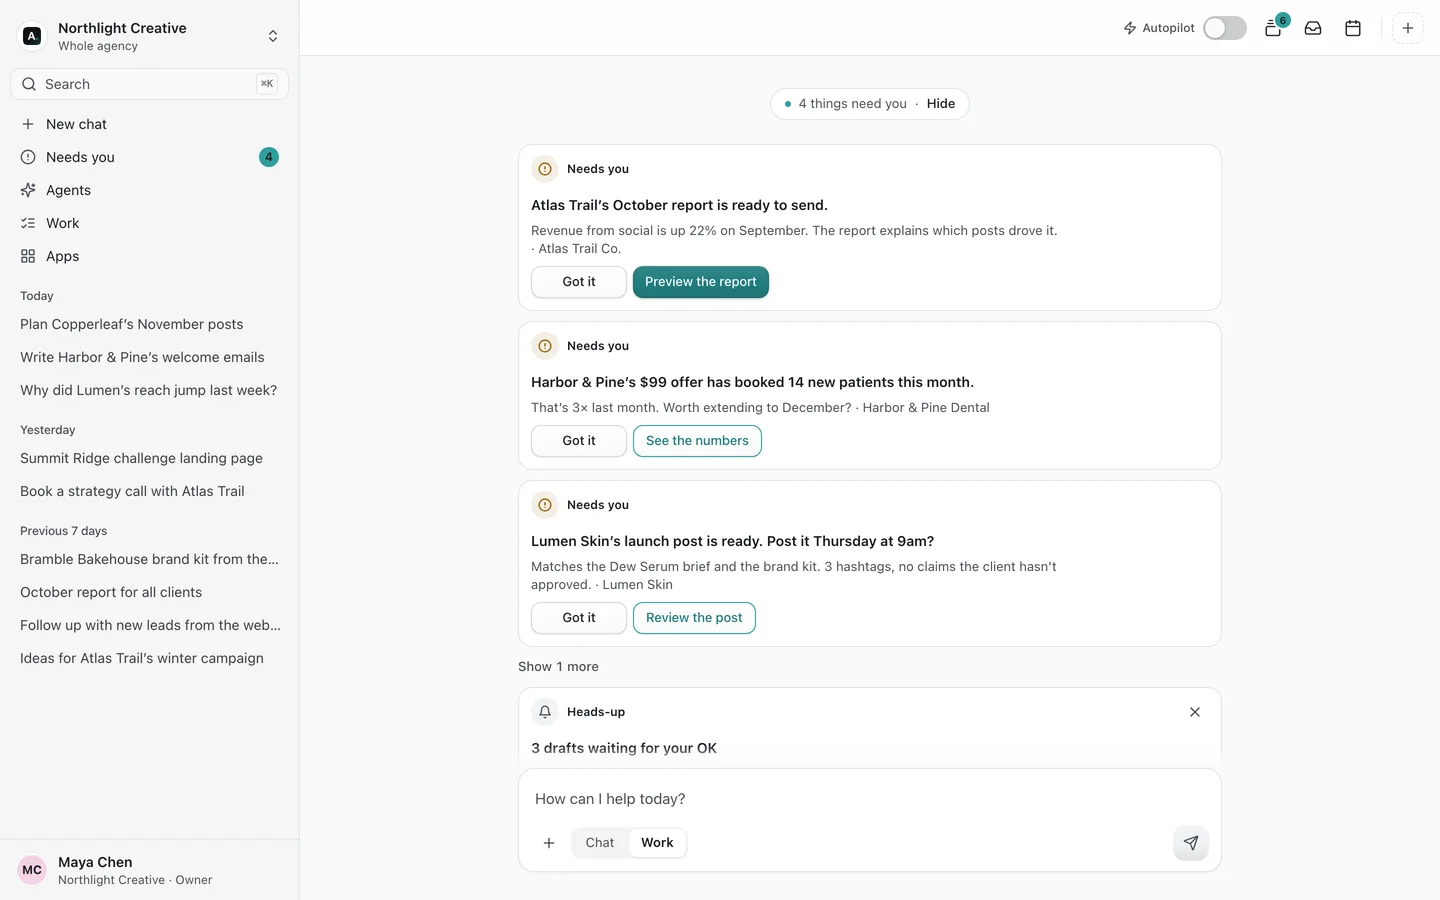Click the bell icon on Heads-up card
Screen dimensions: 1440x900
pyautogui.click(x=545, y=712)
